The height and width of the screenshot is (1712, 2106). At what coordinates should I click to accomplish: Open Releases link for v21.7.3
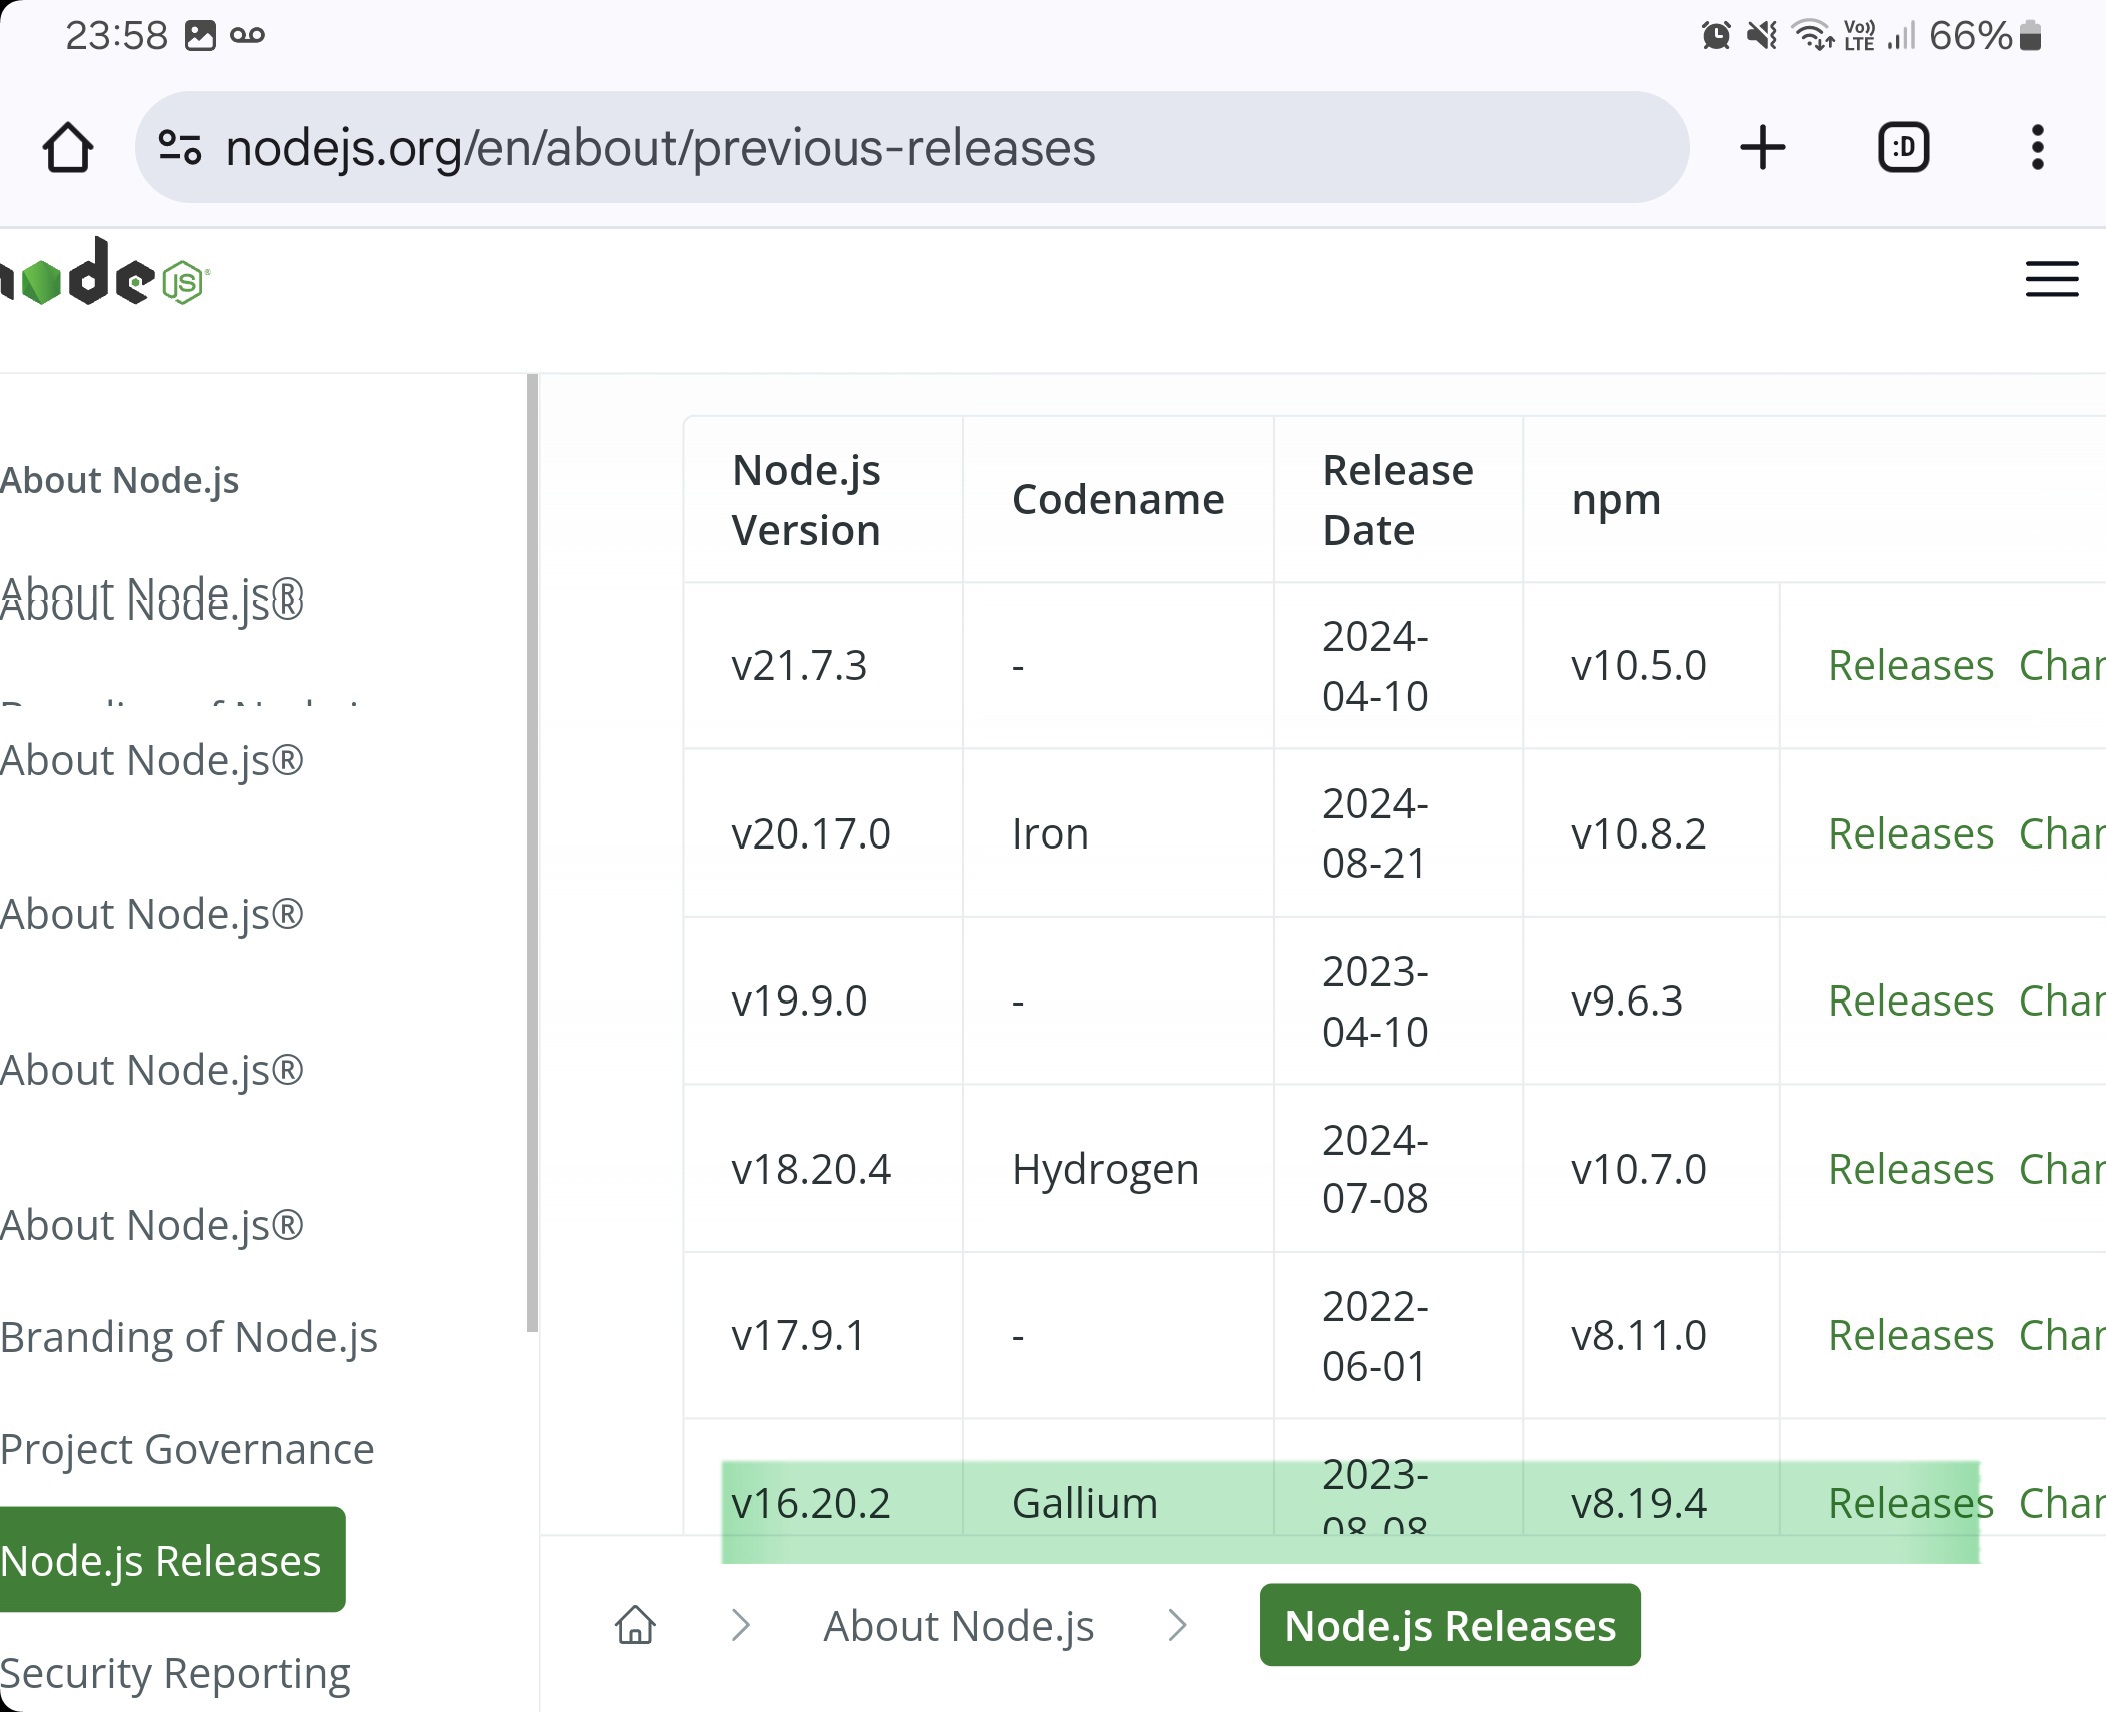click(x=1910, y=666)
